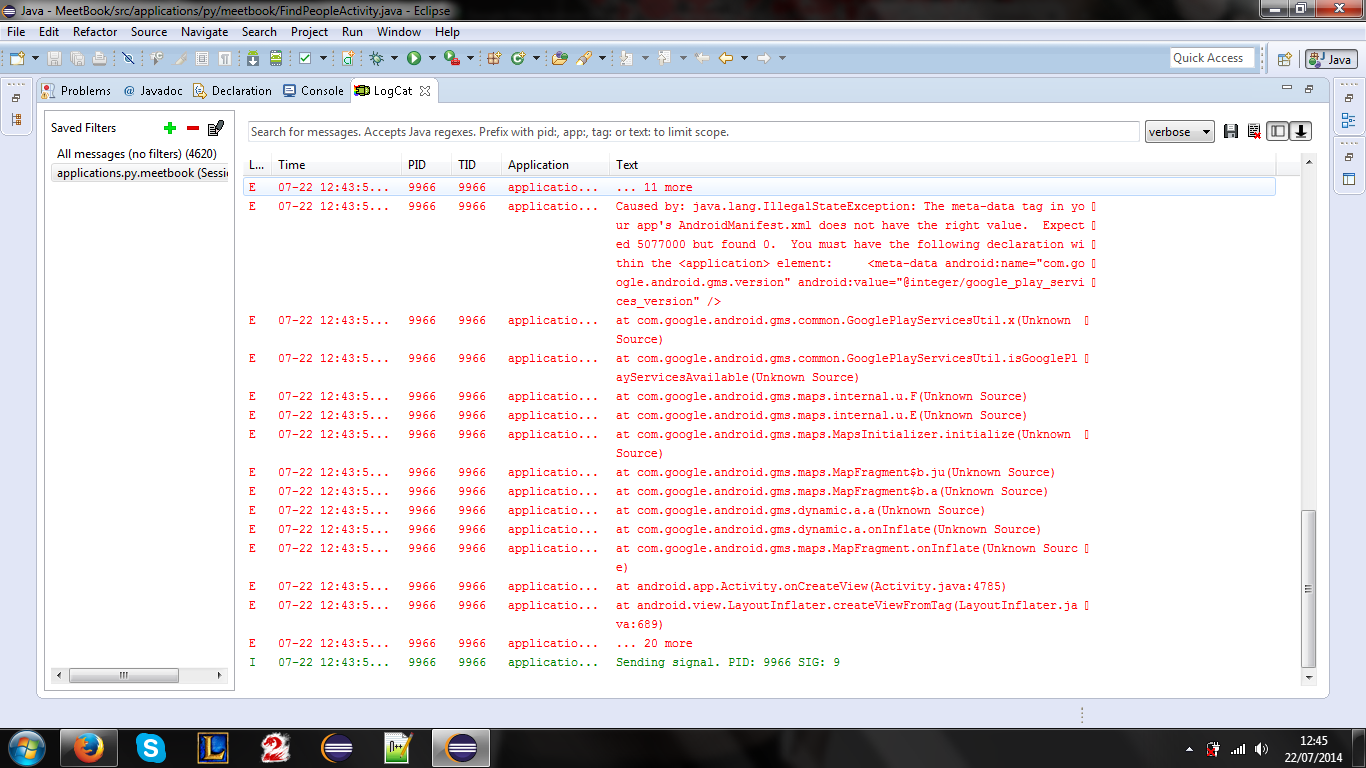This screenshot has width=1366, height=768.
Task: Expand the New Java Class dropdown arrow
Action: [536, 58]
